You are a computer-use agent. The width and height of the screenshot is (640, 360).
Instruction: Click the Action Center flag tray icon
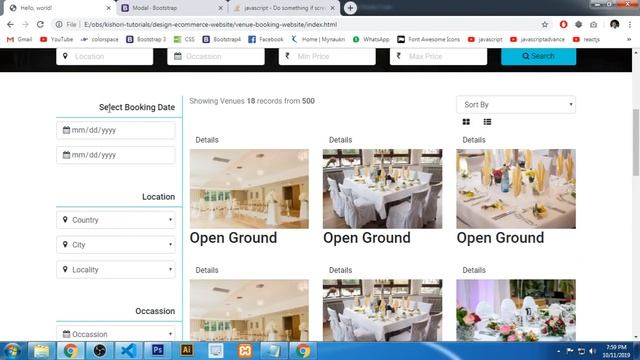pyautogui.click(x=570, y=351)
